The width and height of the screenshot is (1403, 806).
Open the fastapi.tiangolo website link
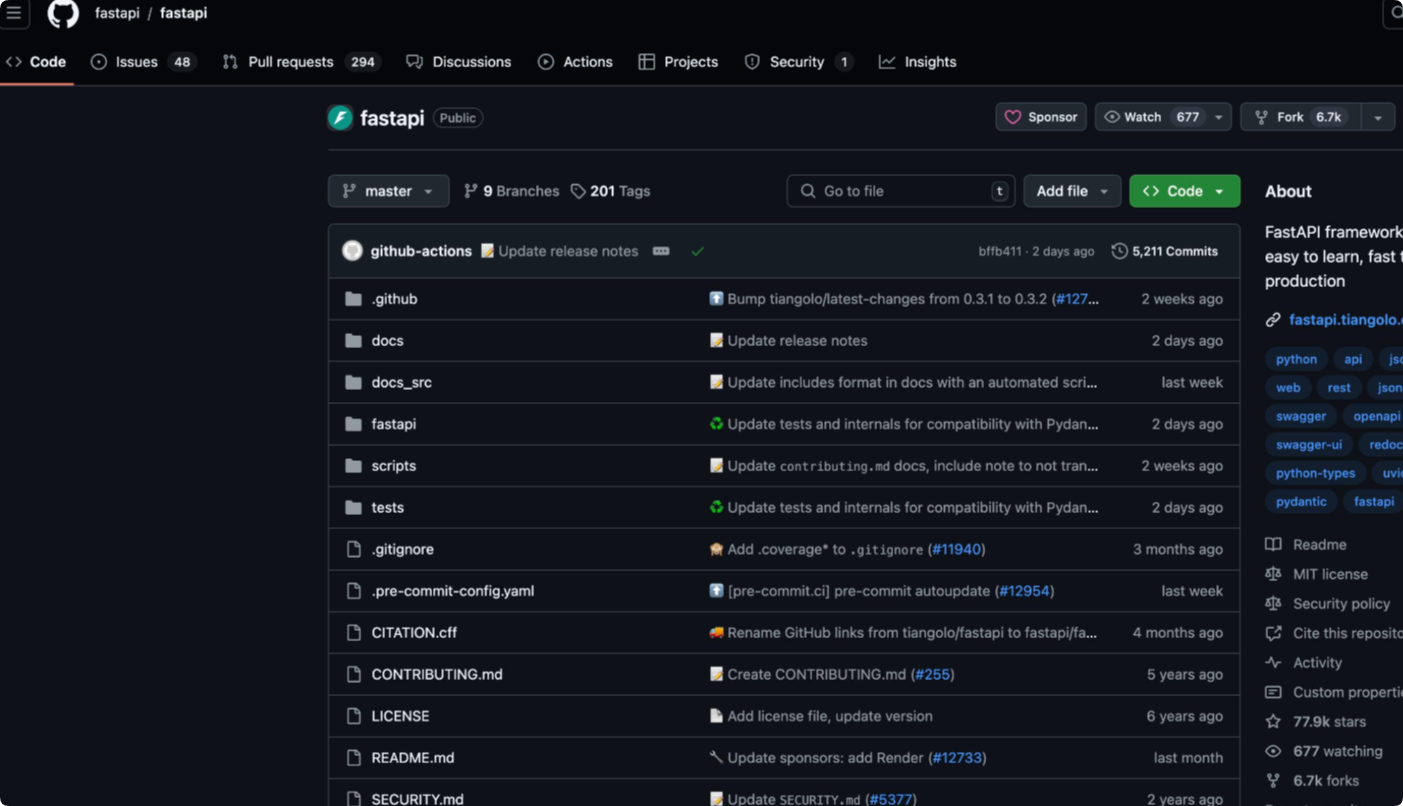1345,320
